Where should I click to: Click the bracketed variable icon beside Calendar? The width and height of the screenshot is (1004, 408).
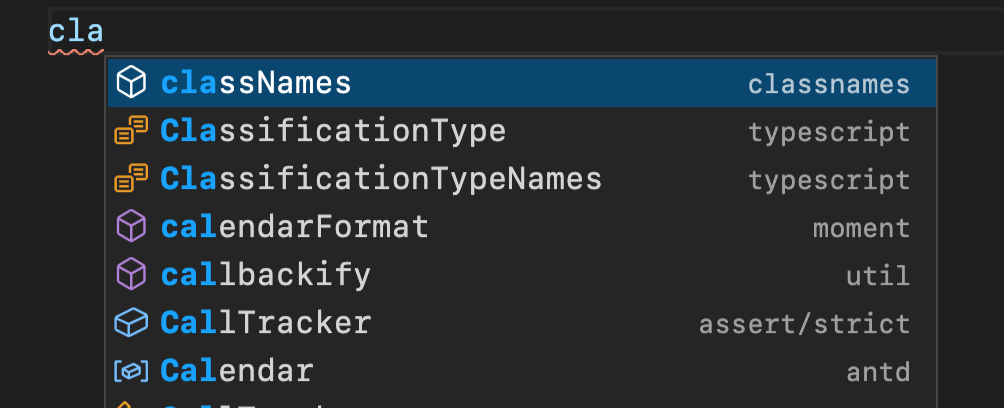pyautogui.click(x=131, y=371)
